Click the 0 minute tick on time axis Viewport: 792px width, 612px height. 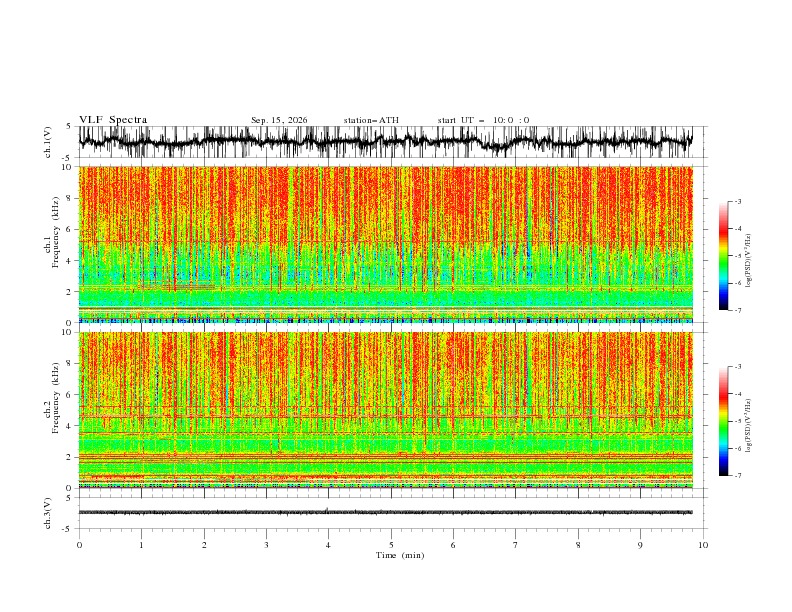pyautogui.click(x=79, y=545)
